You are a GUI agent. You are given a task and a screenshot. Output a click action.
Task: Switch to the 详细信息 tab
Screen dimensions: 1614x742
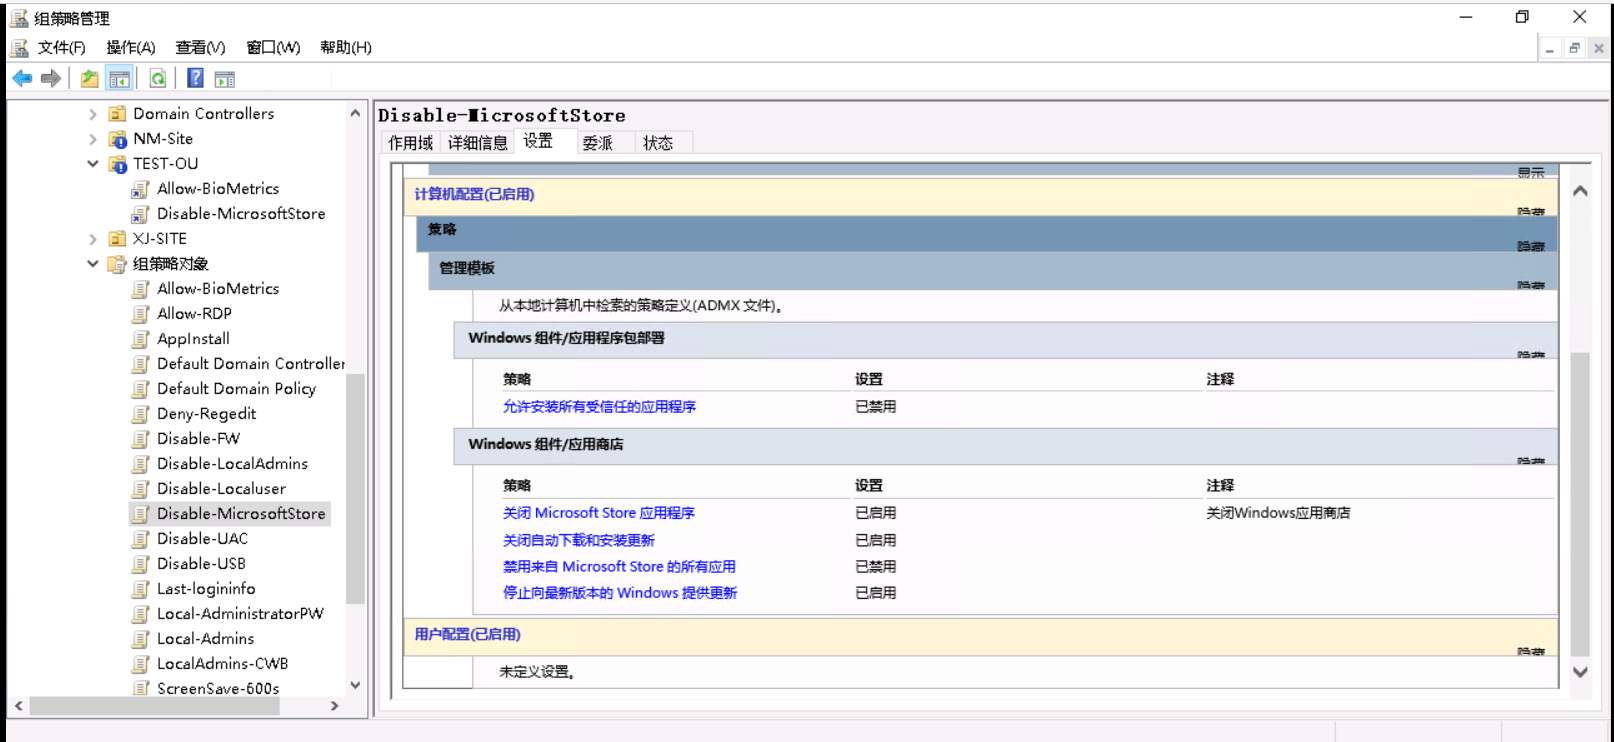(x=477, y=143)
